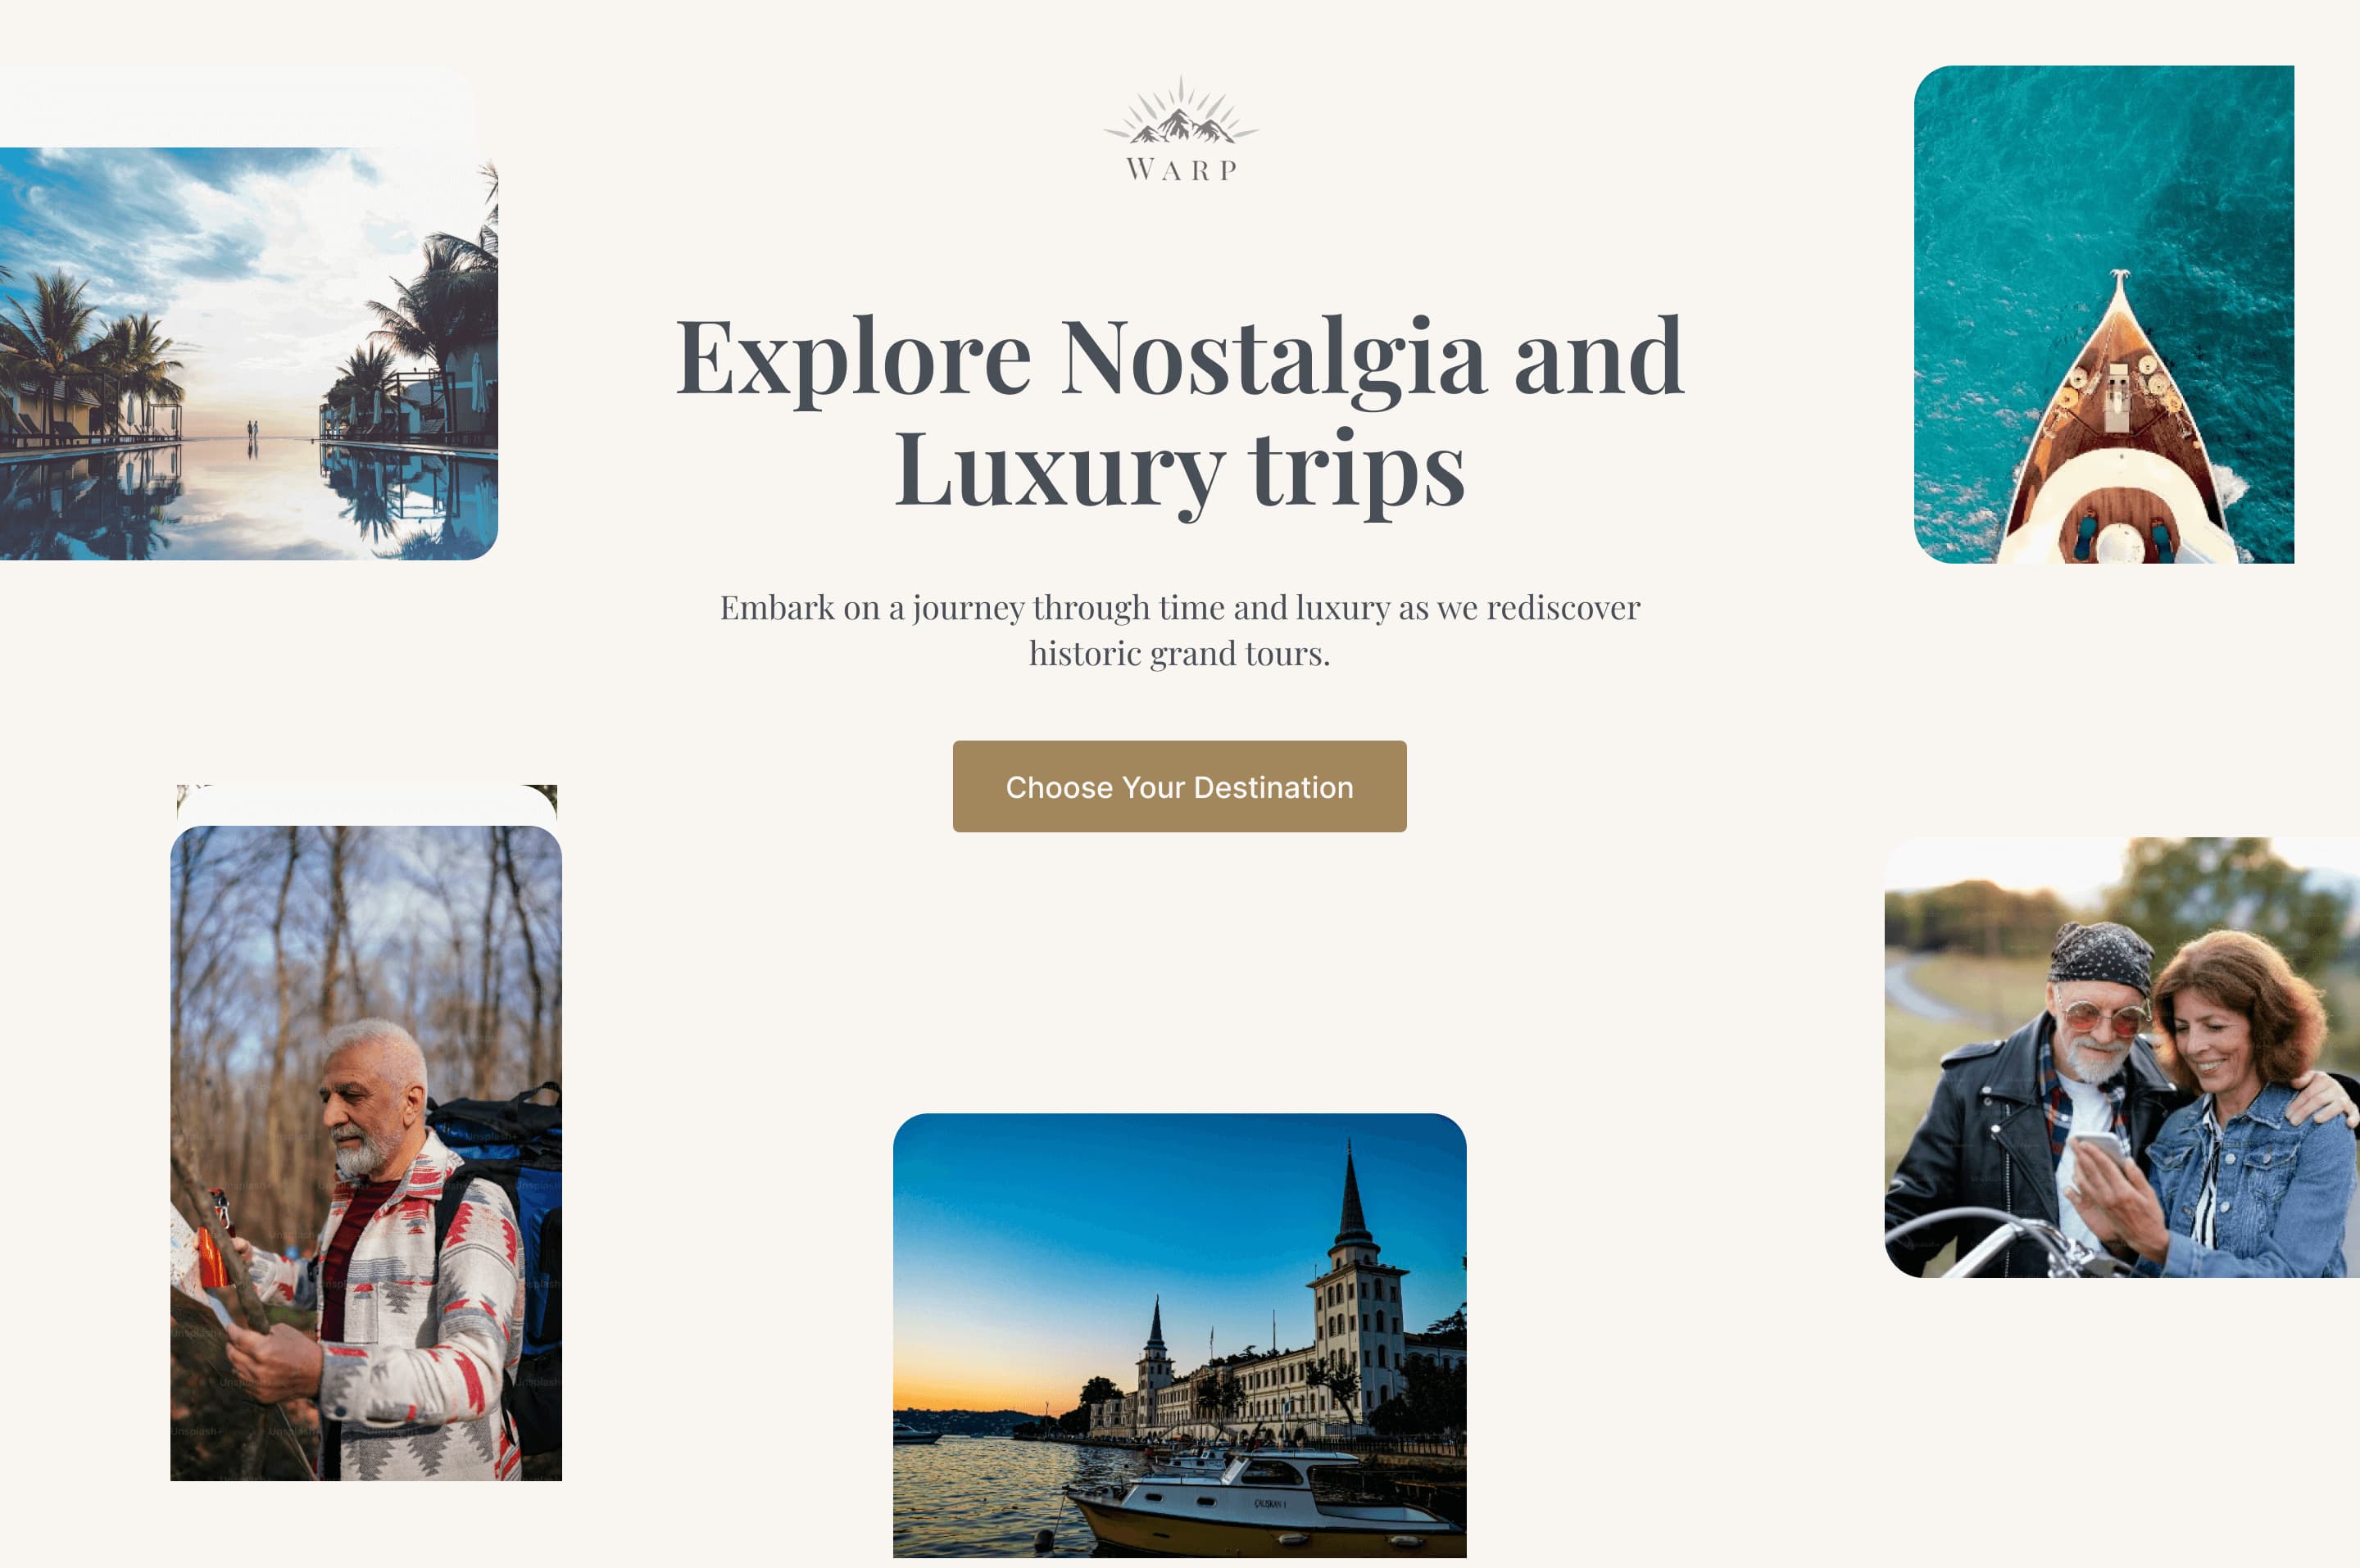Open the harbor sunset building photo
Screen dimensions: 2360x1568
tap(1180, 1335)
